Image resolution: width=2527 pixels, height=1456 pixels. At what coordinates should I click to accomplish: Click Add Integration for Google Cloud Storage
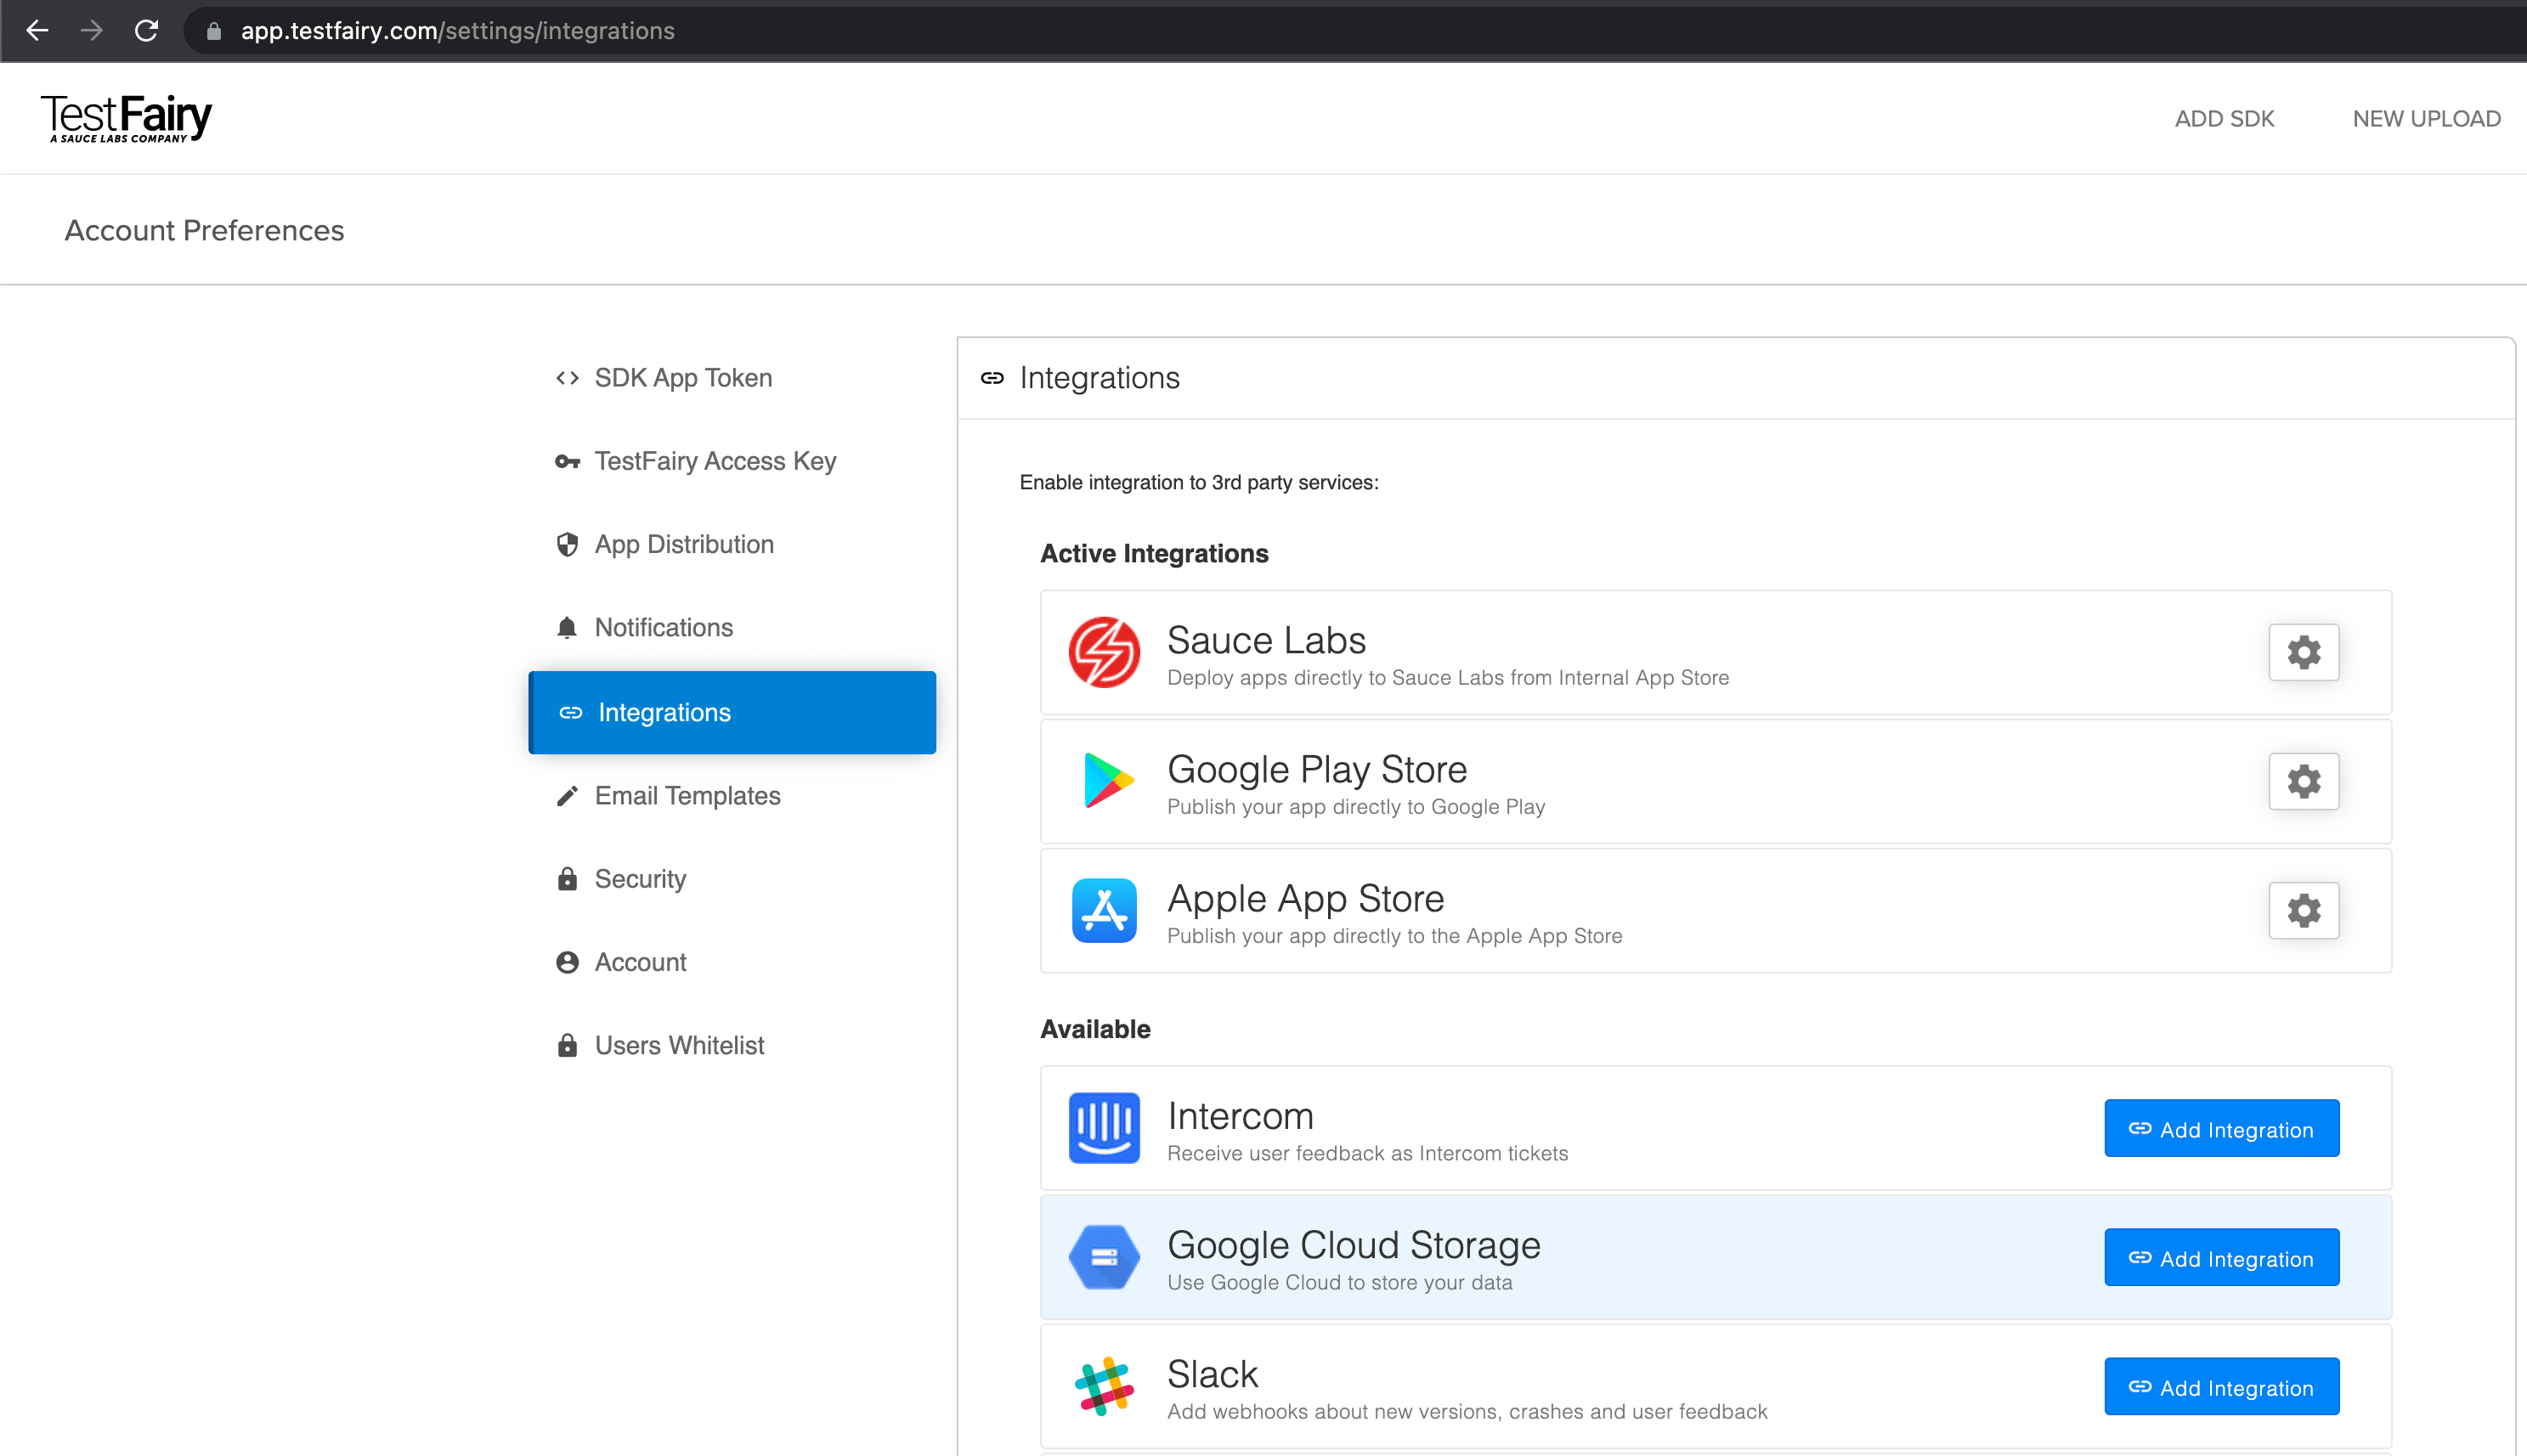click(2222, 1258)
